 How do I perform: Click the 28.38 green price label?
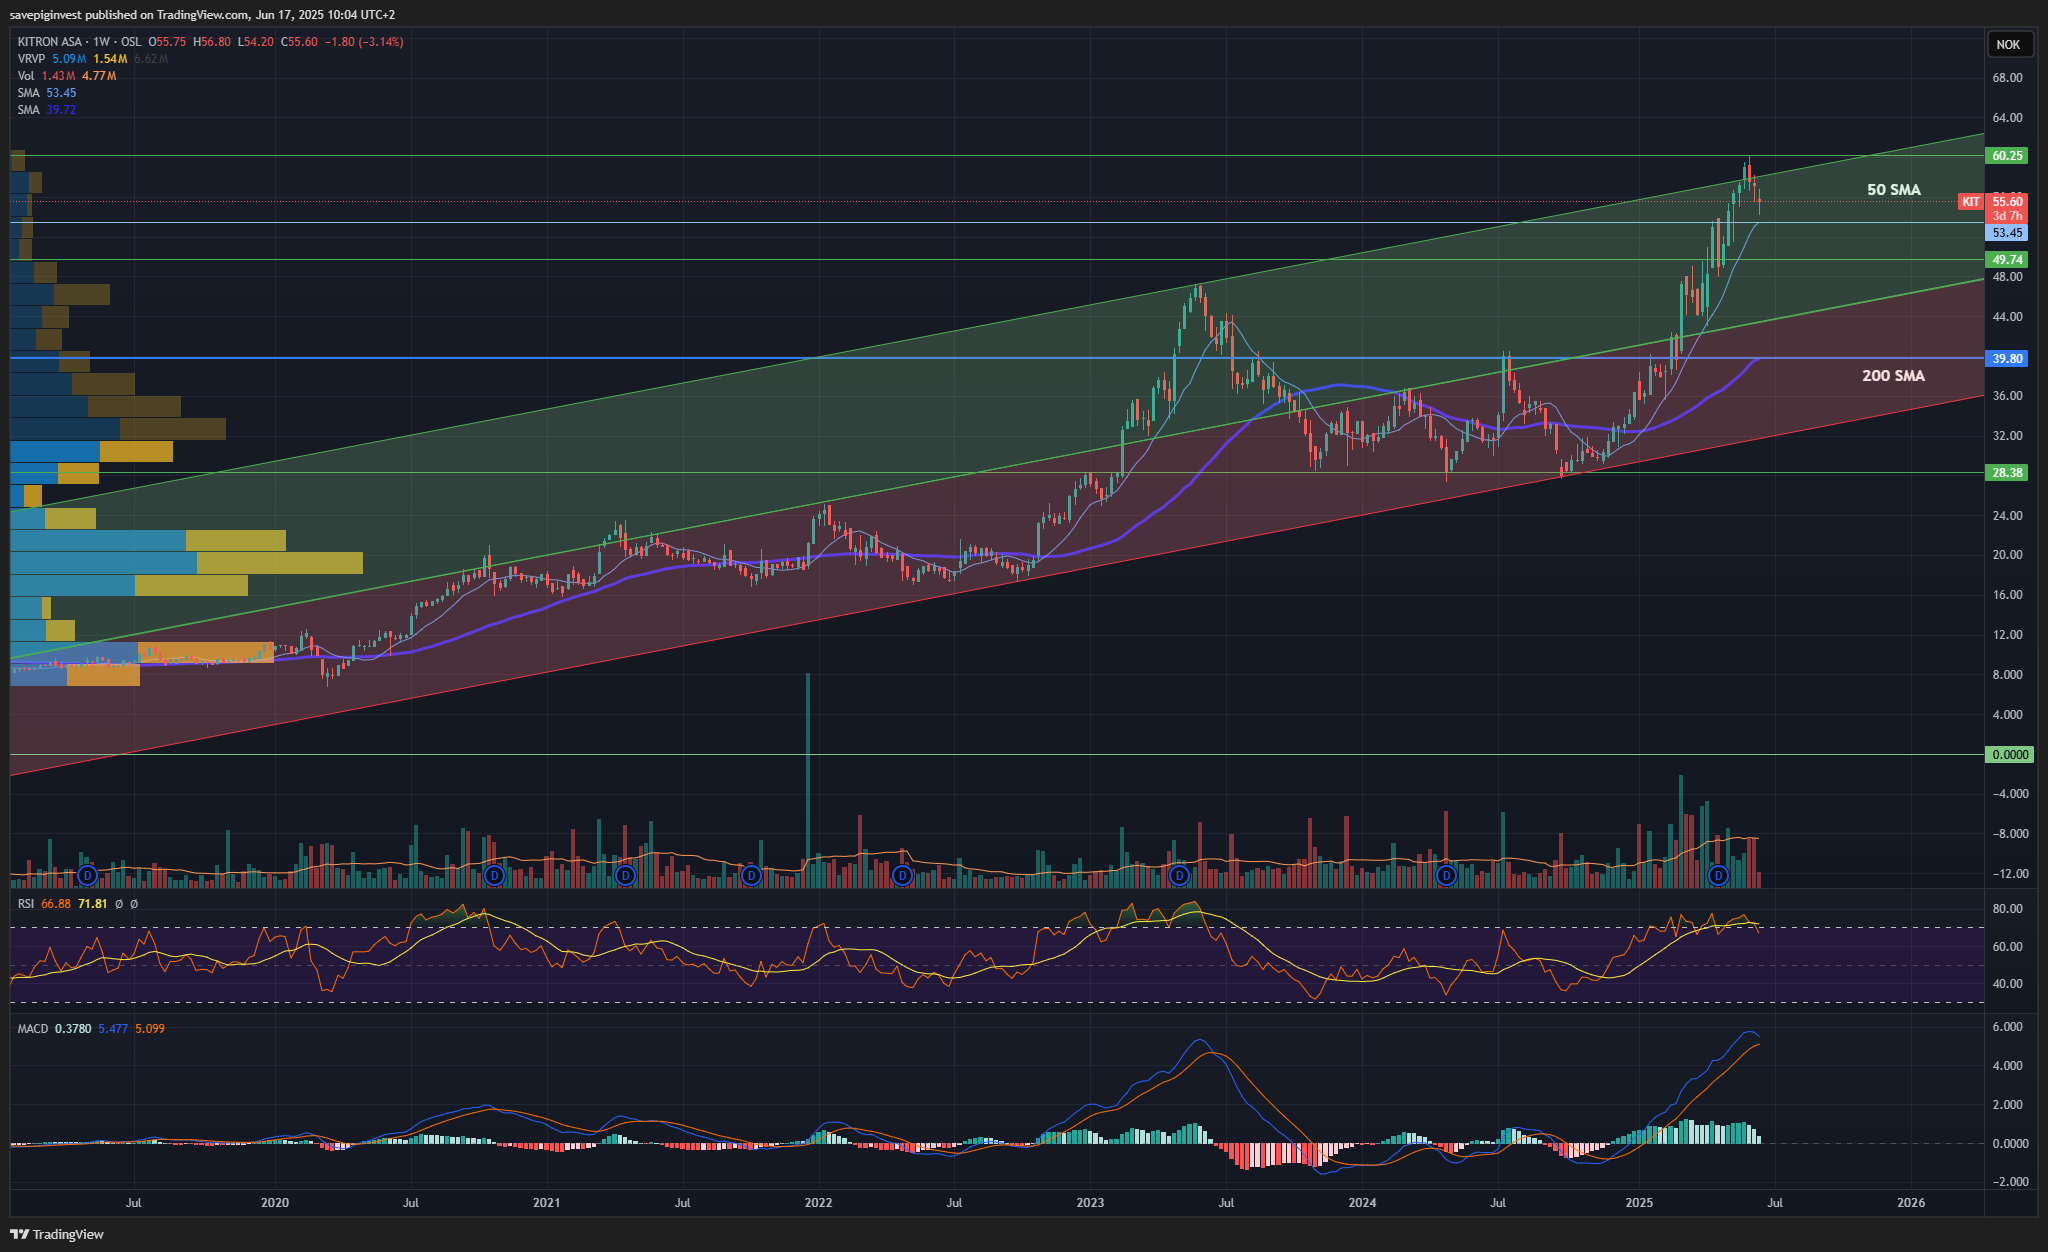[x=2007, y=473]
